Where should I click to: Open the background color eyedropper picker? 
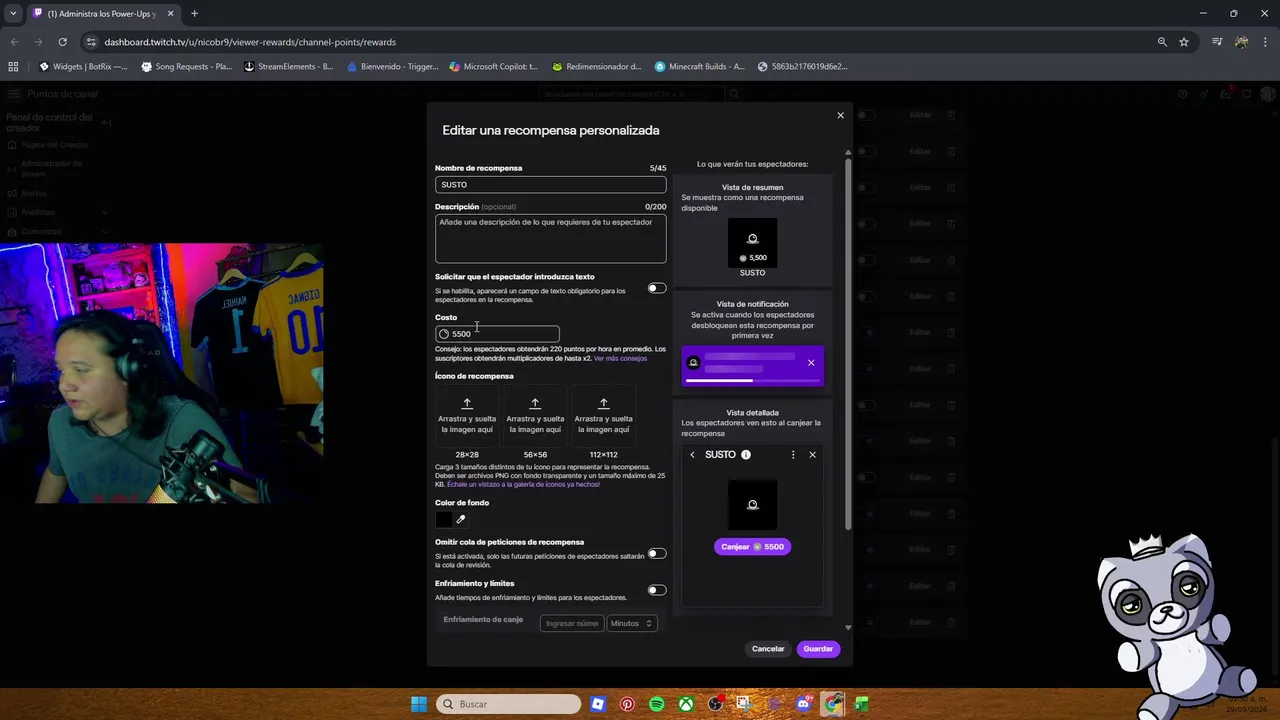(460, 519)
